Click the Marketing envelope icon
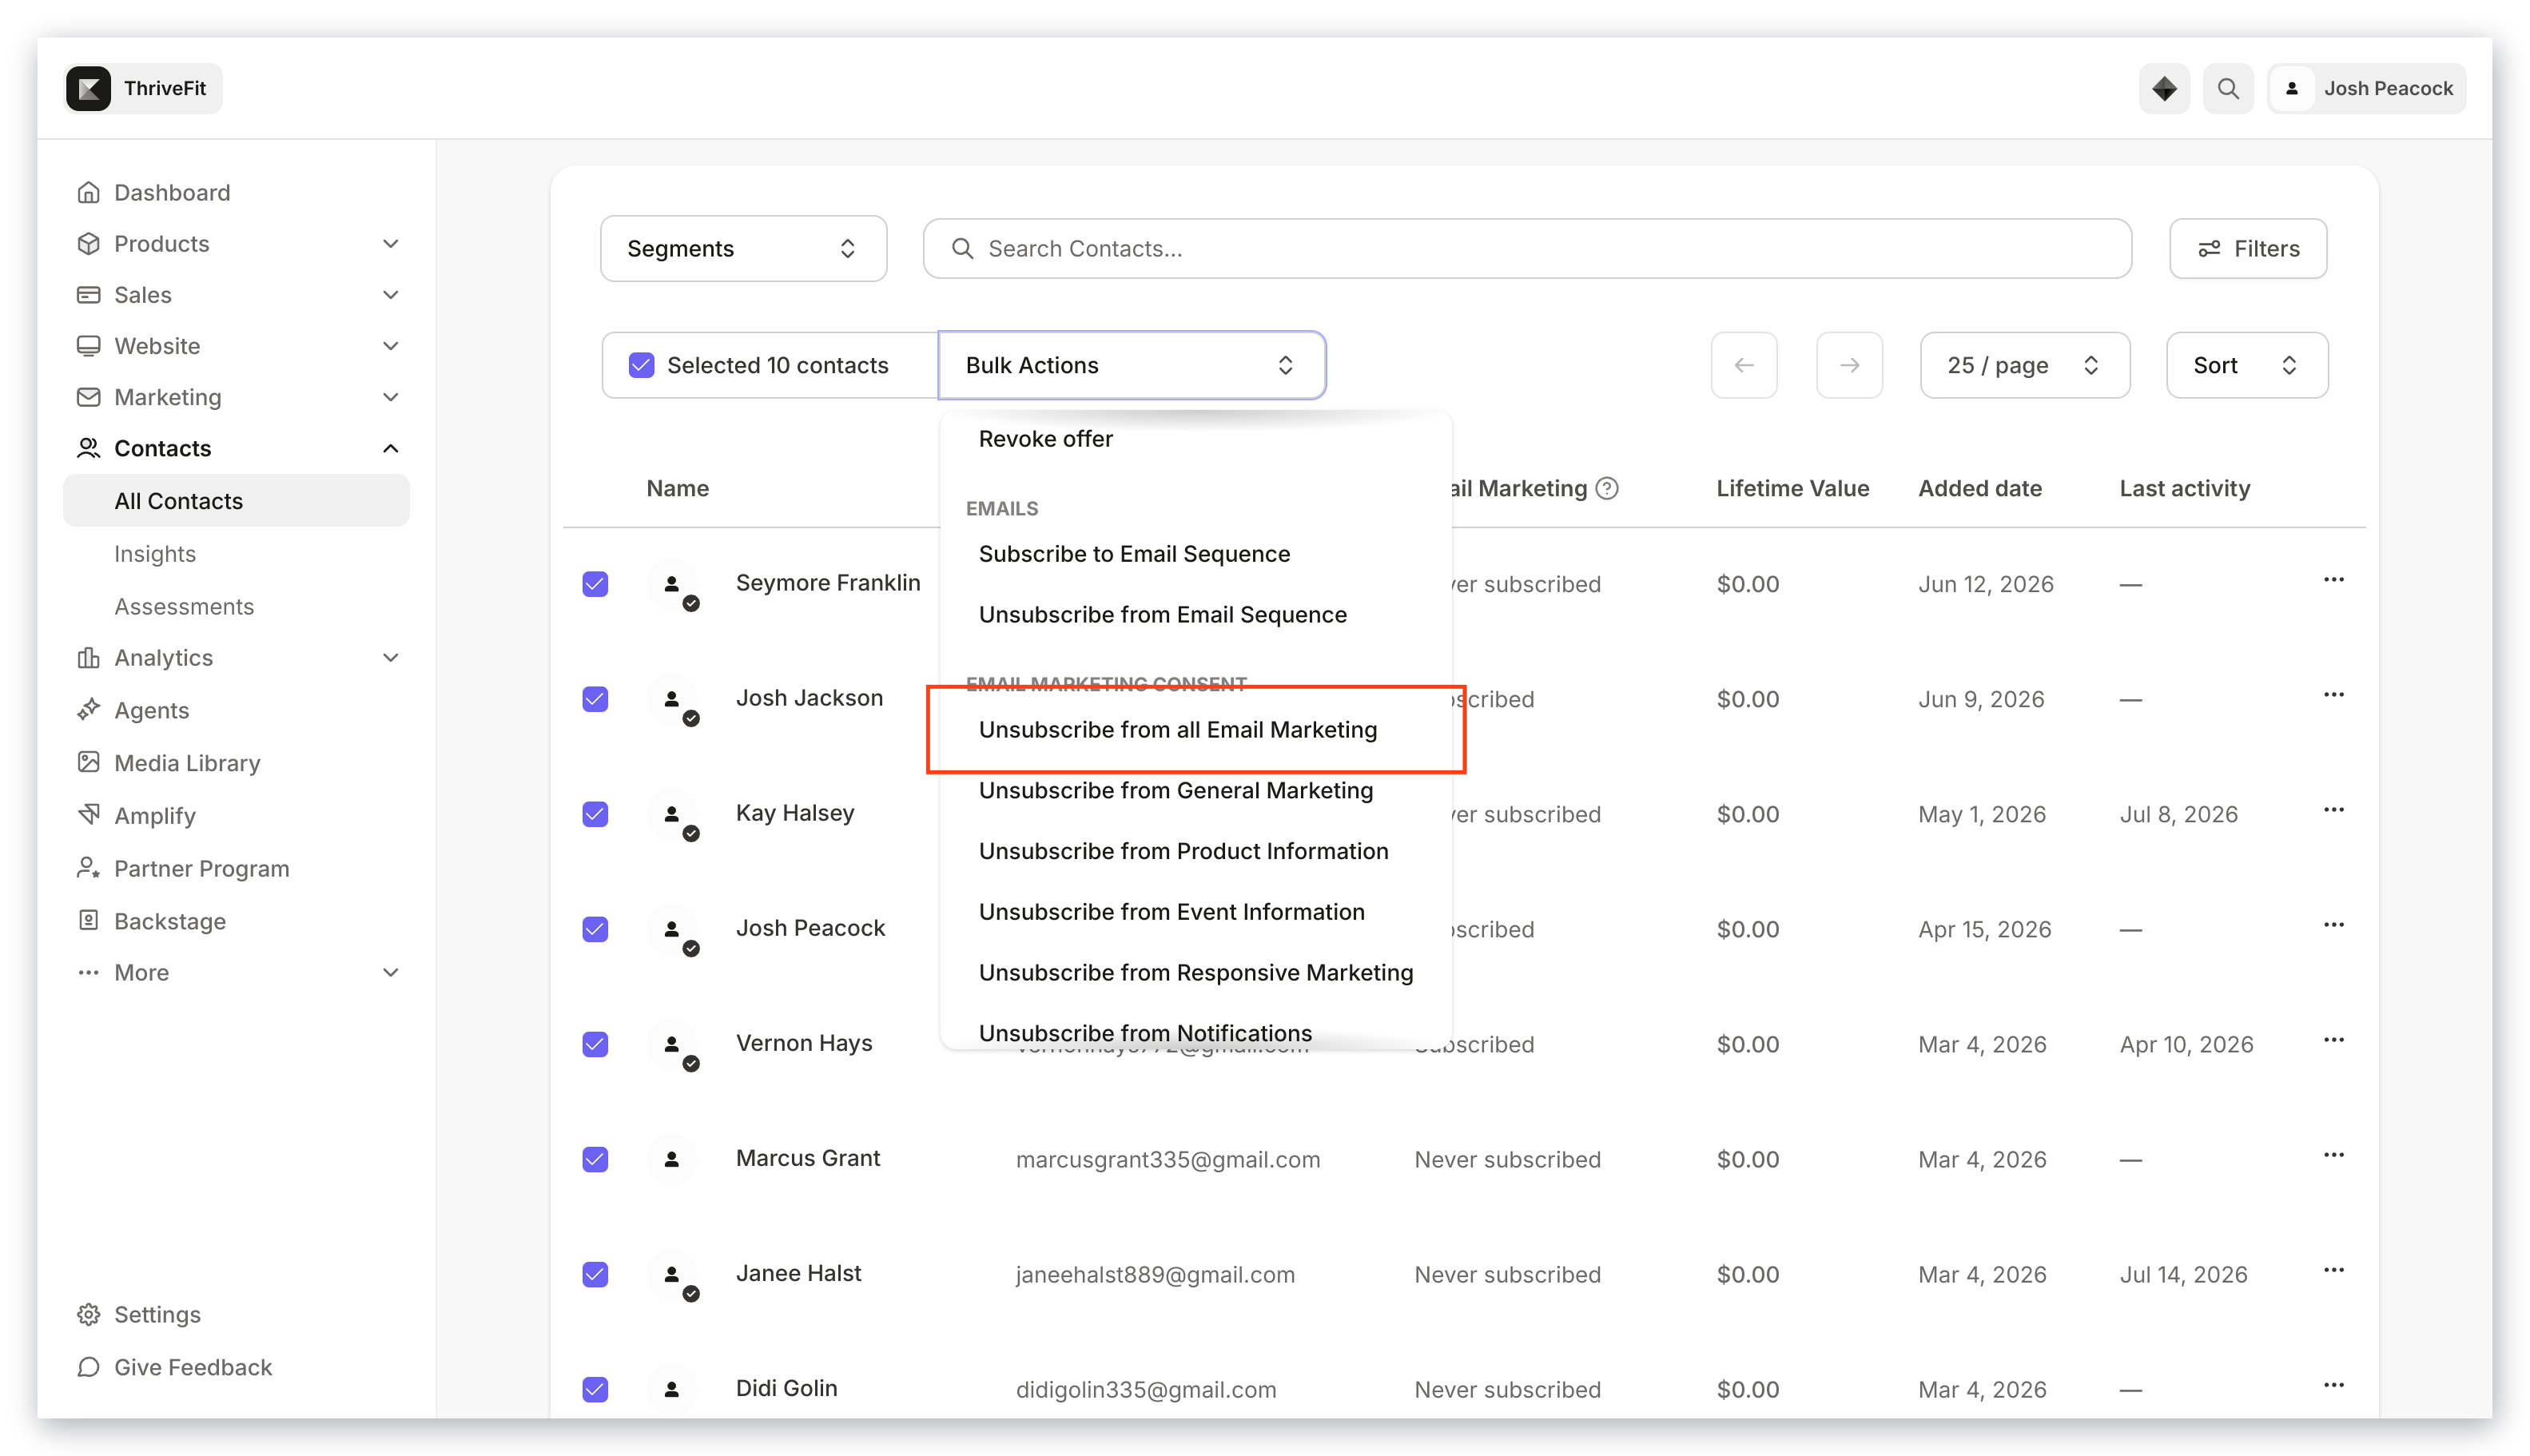The image size is (2530, 1456). point(88,396)
